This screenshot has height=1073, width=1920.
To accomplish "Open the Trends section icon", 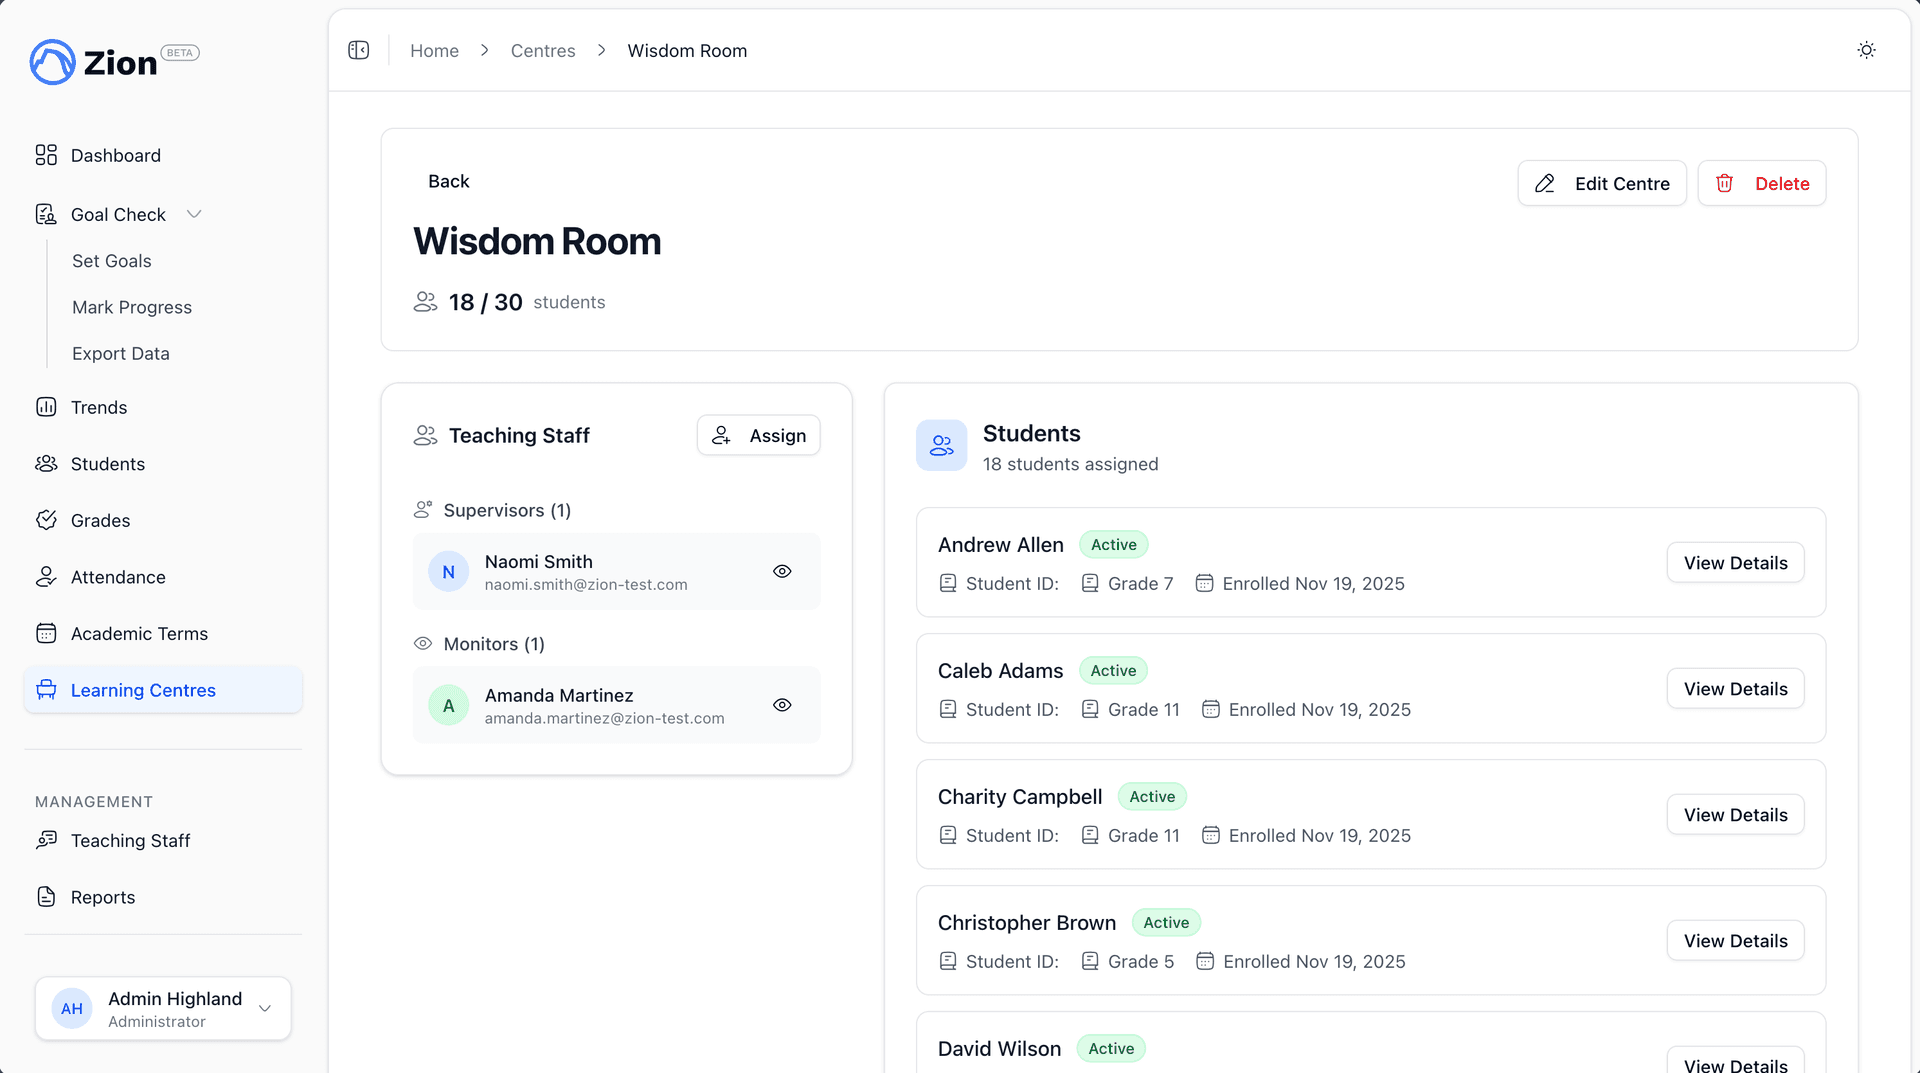I will pos(46,407).
